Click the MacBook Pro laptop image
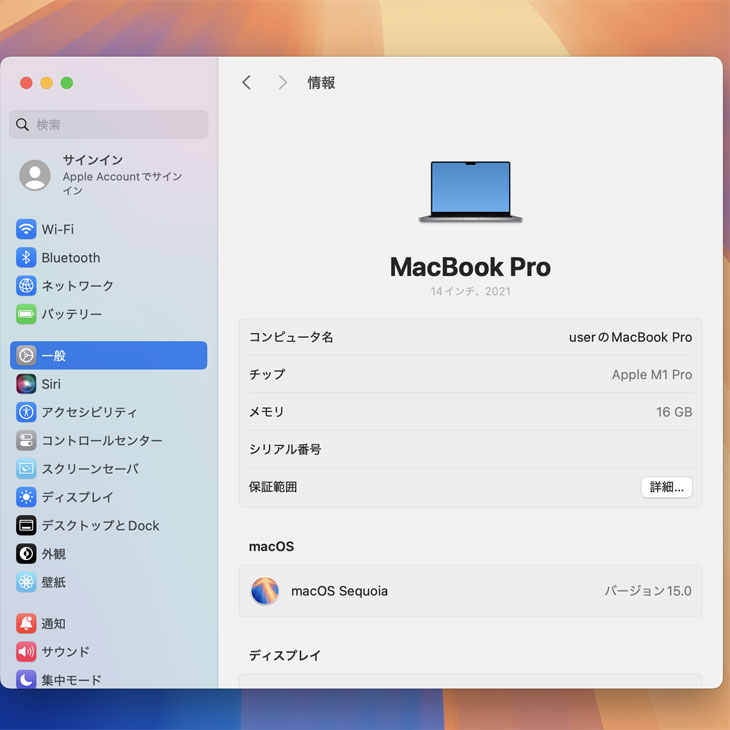 pyautogui.click(x=470, y=192)
